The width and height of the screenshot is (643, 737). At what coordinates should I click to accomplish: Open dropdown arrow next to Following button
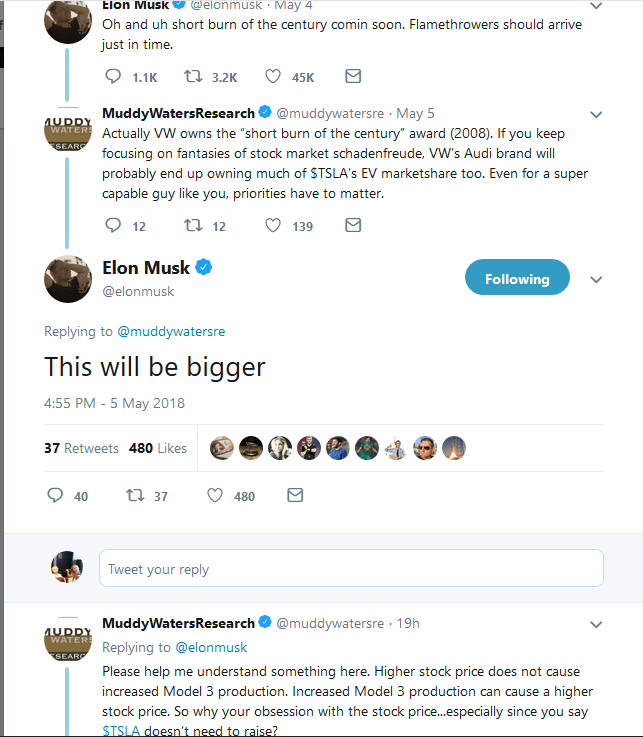pos(597,280)
